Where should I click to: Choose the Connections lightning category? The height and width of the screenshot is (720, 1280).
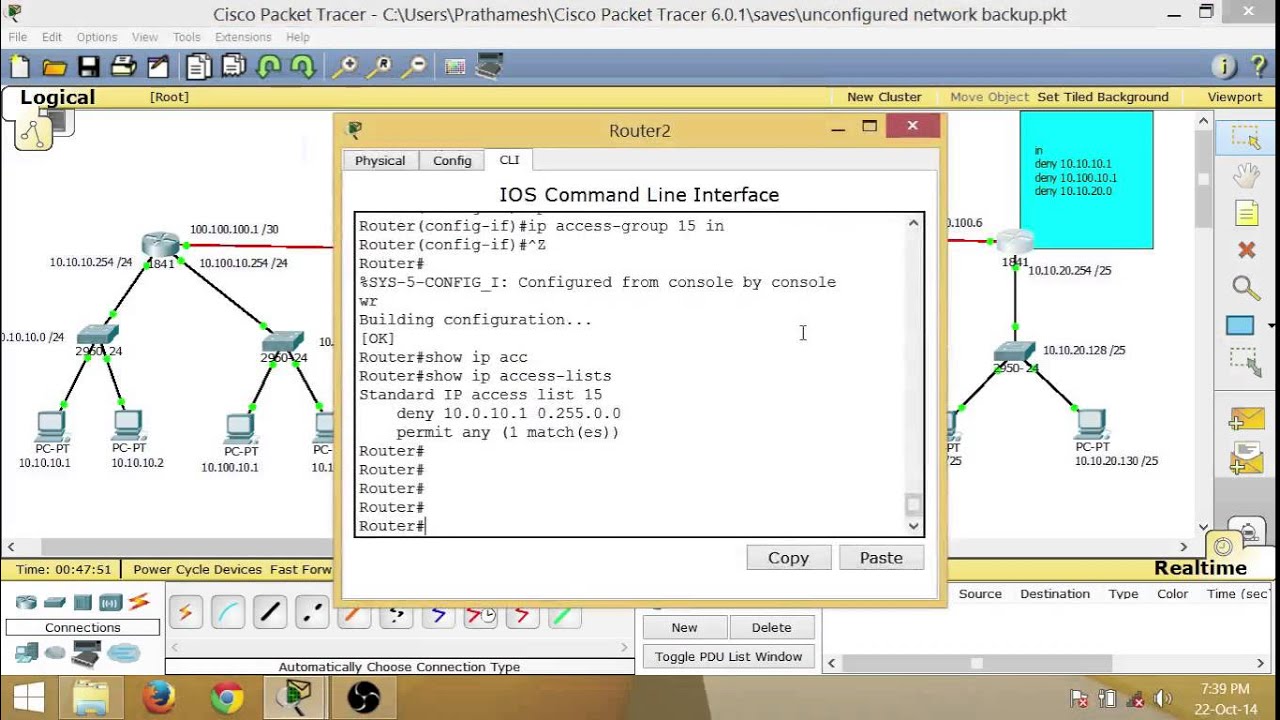point(139,602)
